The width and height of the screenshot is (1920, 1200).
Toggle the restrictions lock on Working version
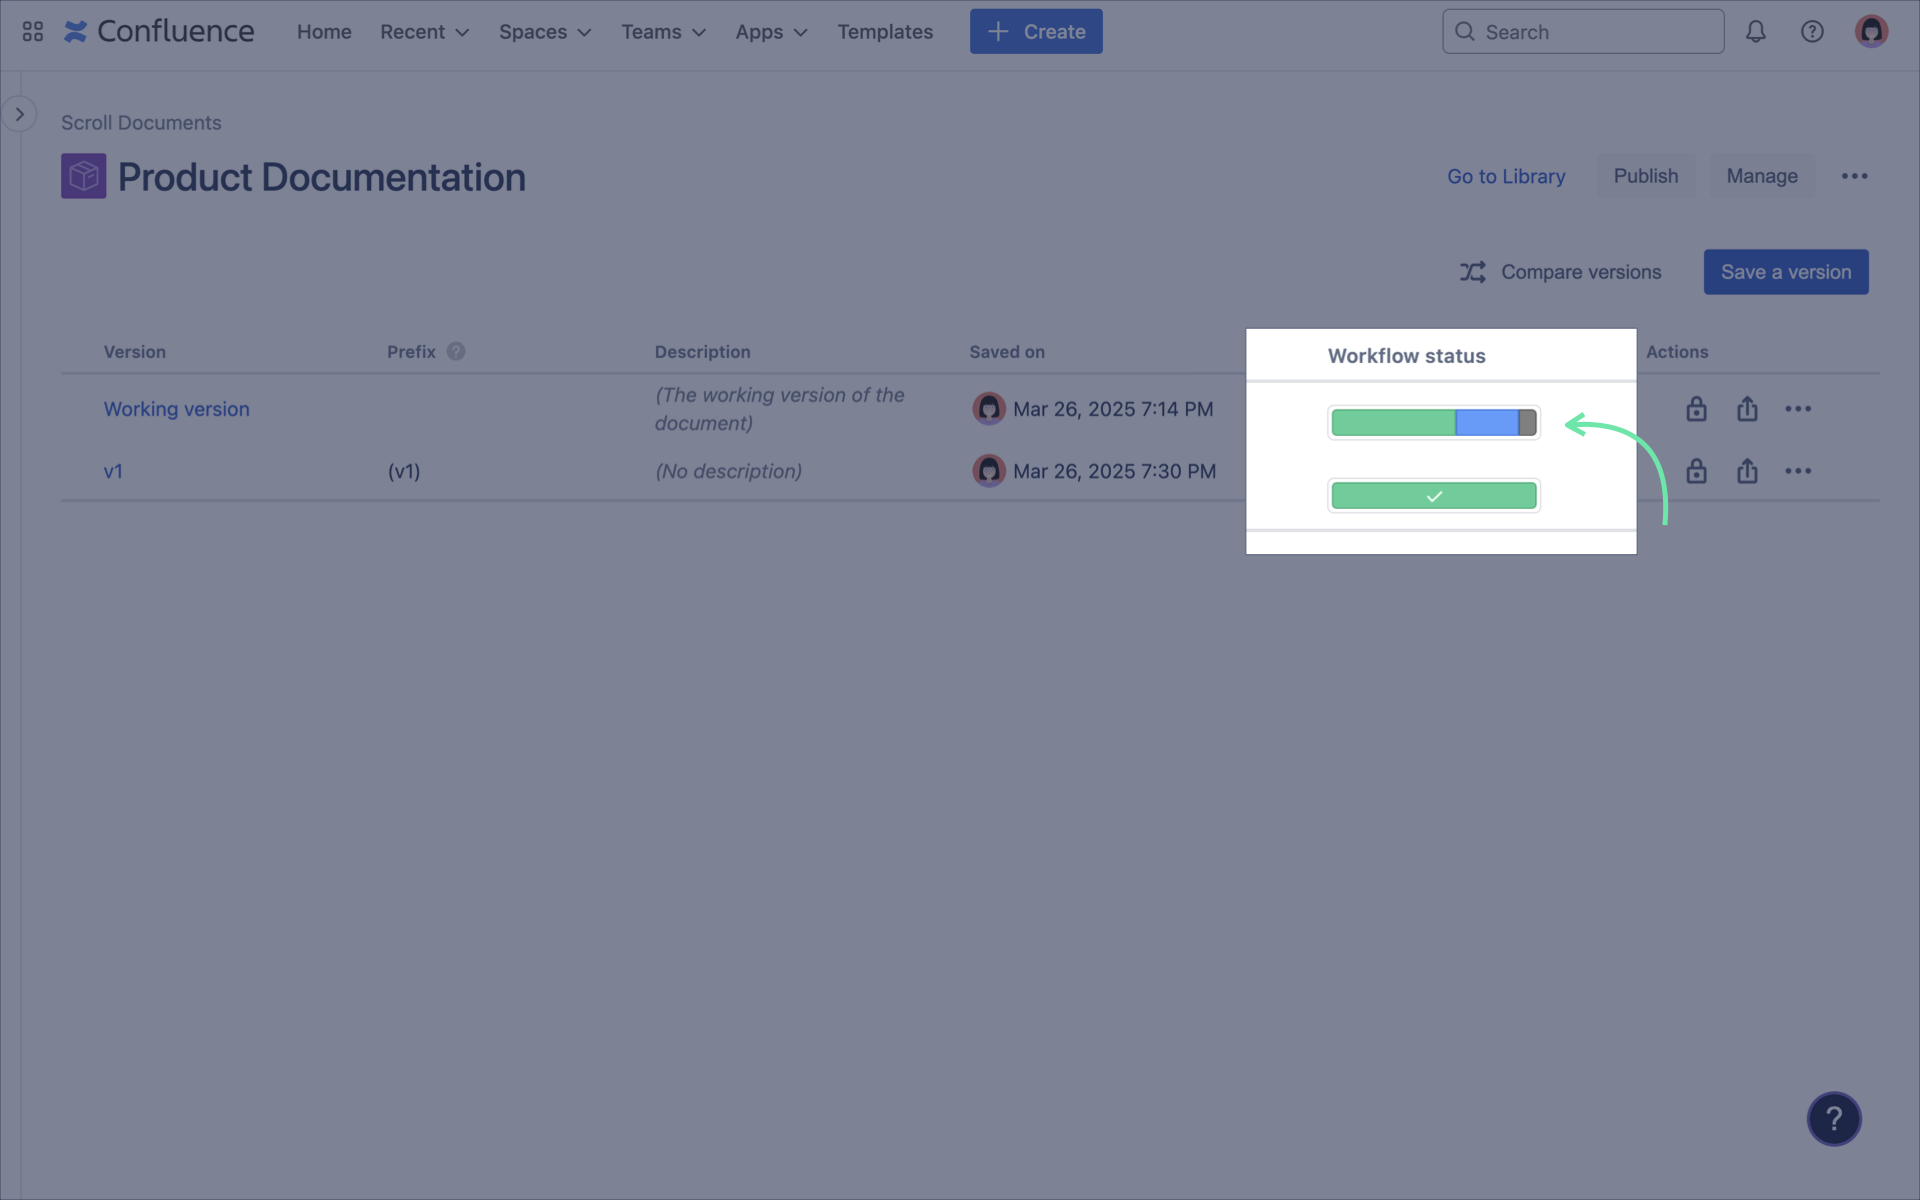[1695, 408]
